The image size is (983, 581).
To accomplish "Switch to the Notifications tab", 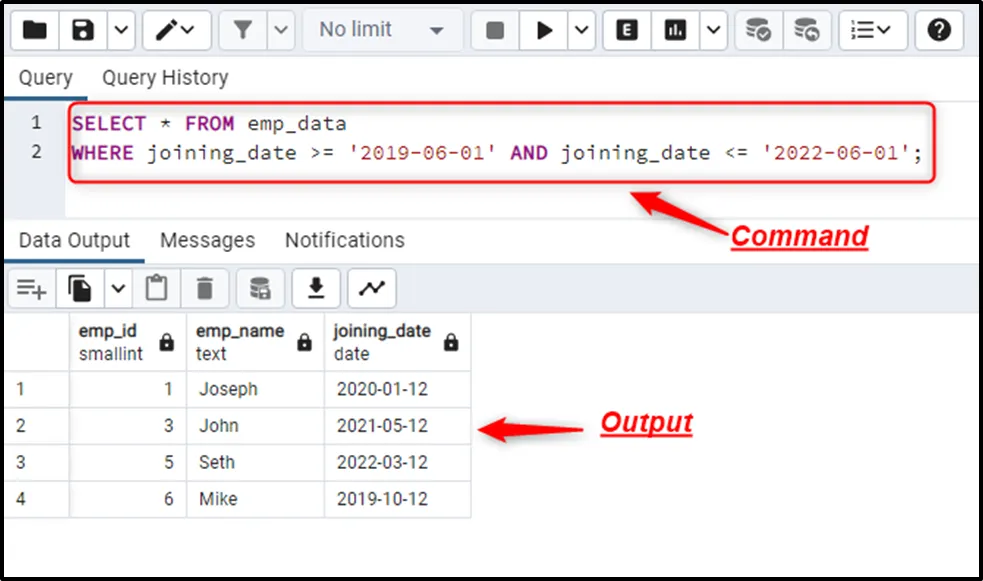I will (344, 240).
